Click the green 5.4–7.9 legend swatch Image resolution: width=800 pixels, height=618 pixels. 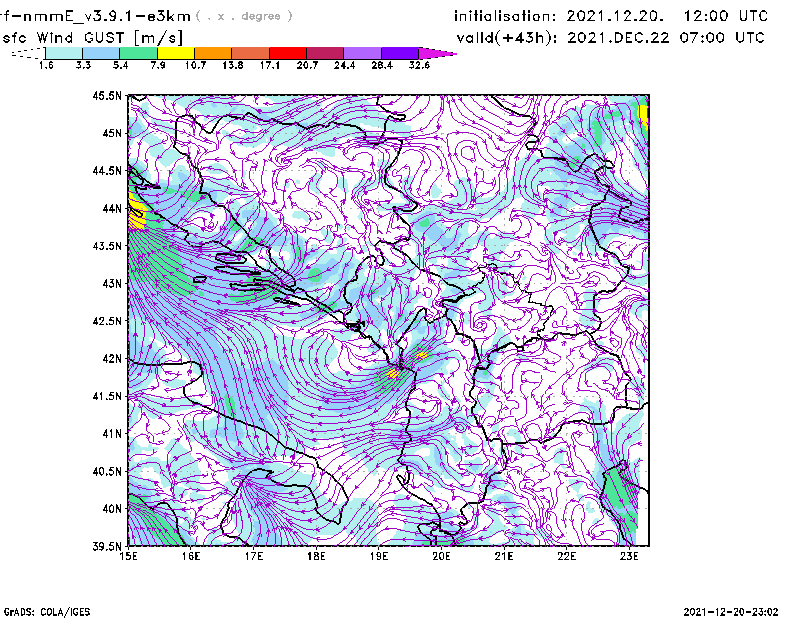[x=138, y=53]
